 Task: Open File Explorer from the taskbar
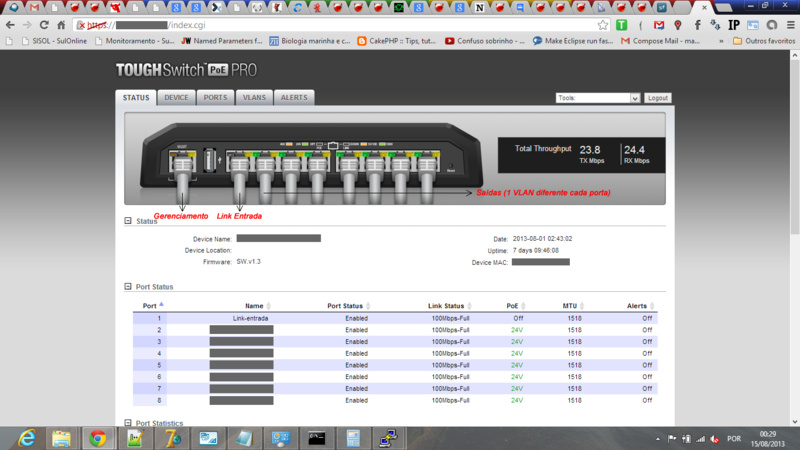click(x=61, y=438)
